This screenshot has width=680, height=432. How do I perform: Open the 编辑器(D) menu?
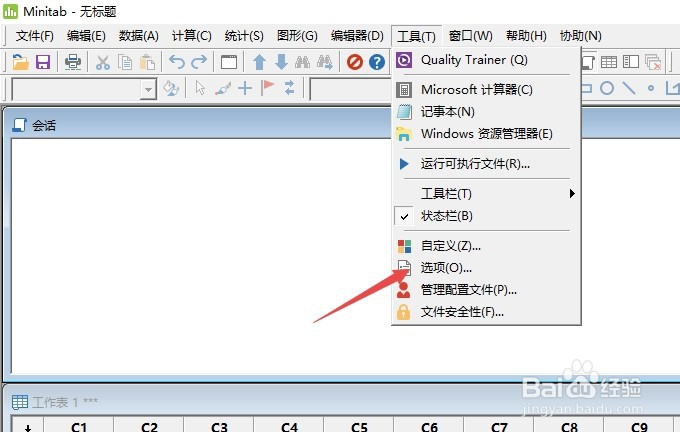tap(357, 36)
